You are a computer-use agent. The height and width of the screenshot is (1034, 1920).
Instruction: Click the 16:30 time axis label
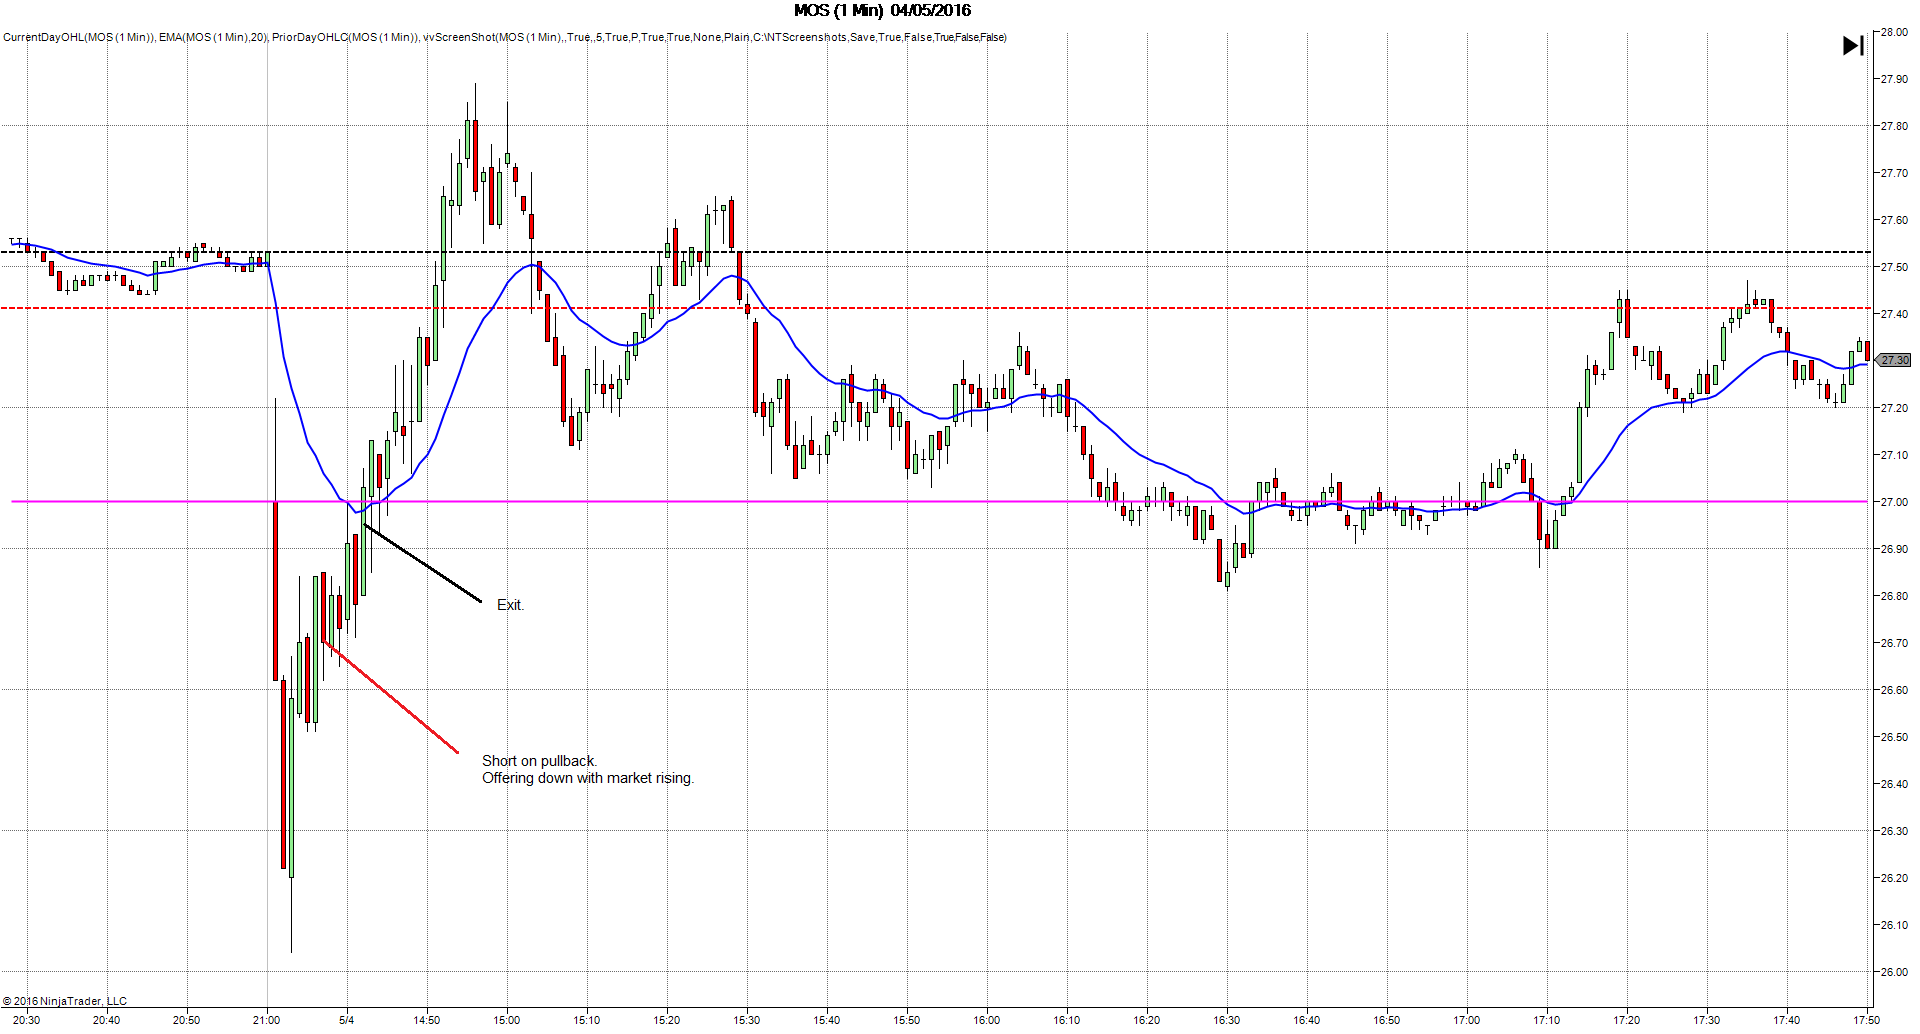[x=1227, y=1020]
